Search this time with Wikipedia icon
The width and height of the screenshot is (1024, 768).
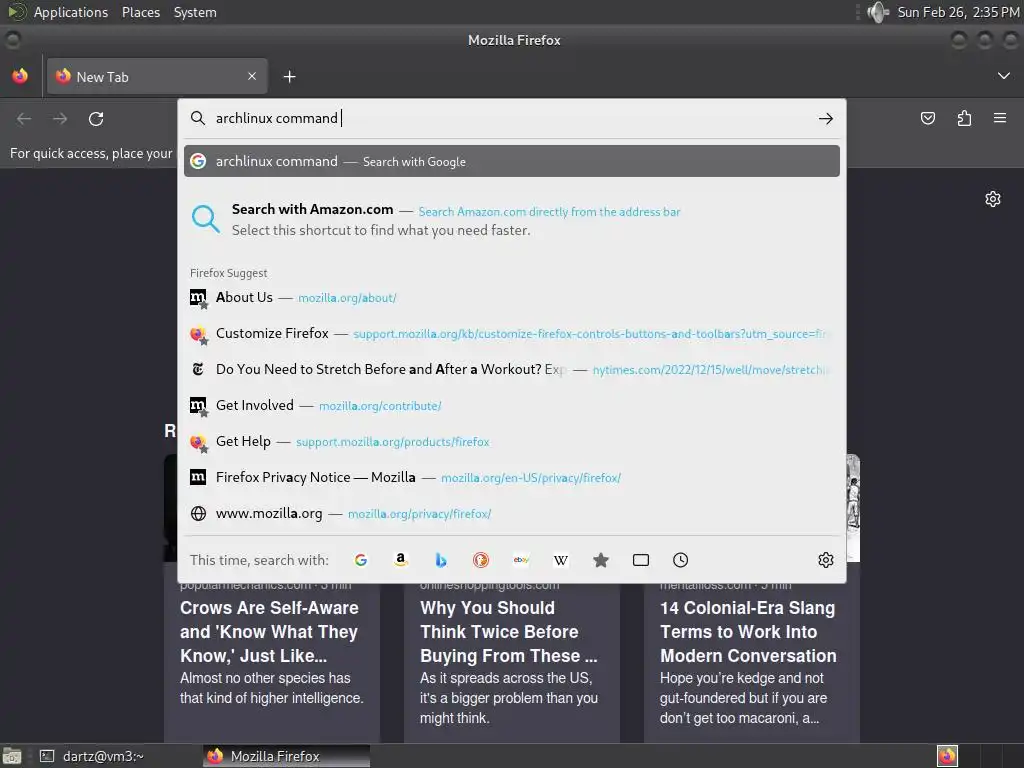pyautogui.click(x=561, y=560)
